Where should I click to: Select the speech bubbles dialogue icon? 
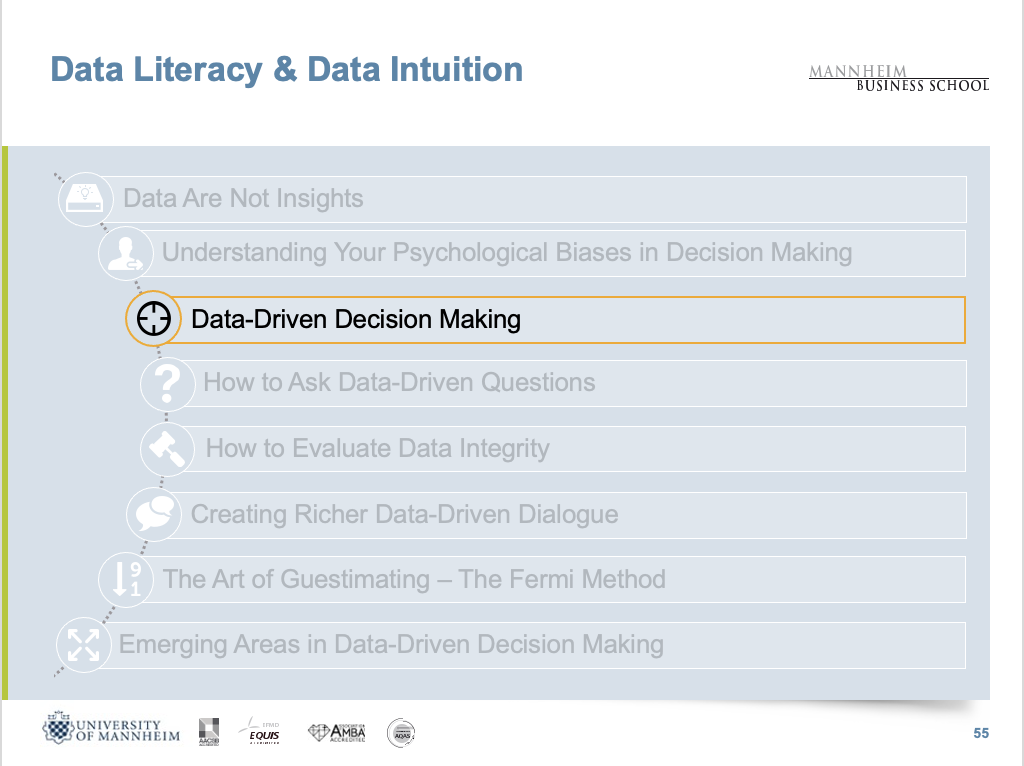(154, 514)
